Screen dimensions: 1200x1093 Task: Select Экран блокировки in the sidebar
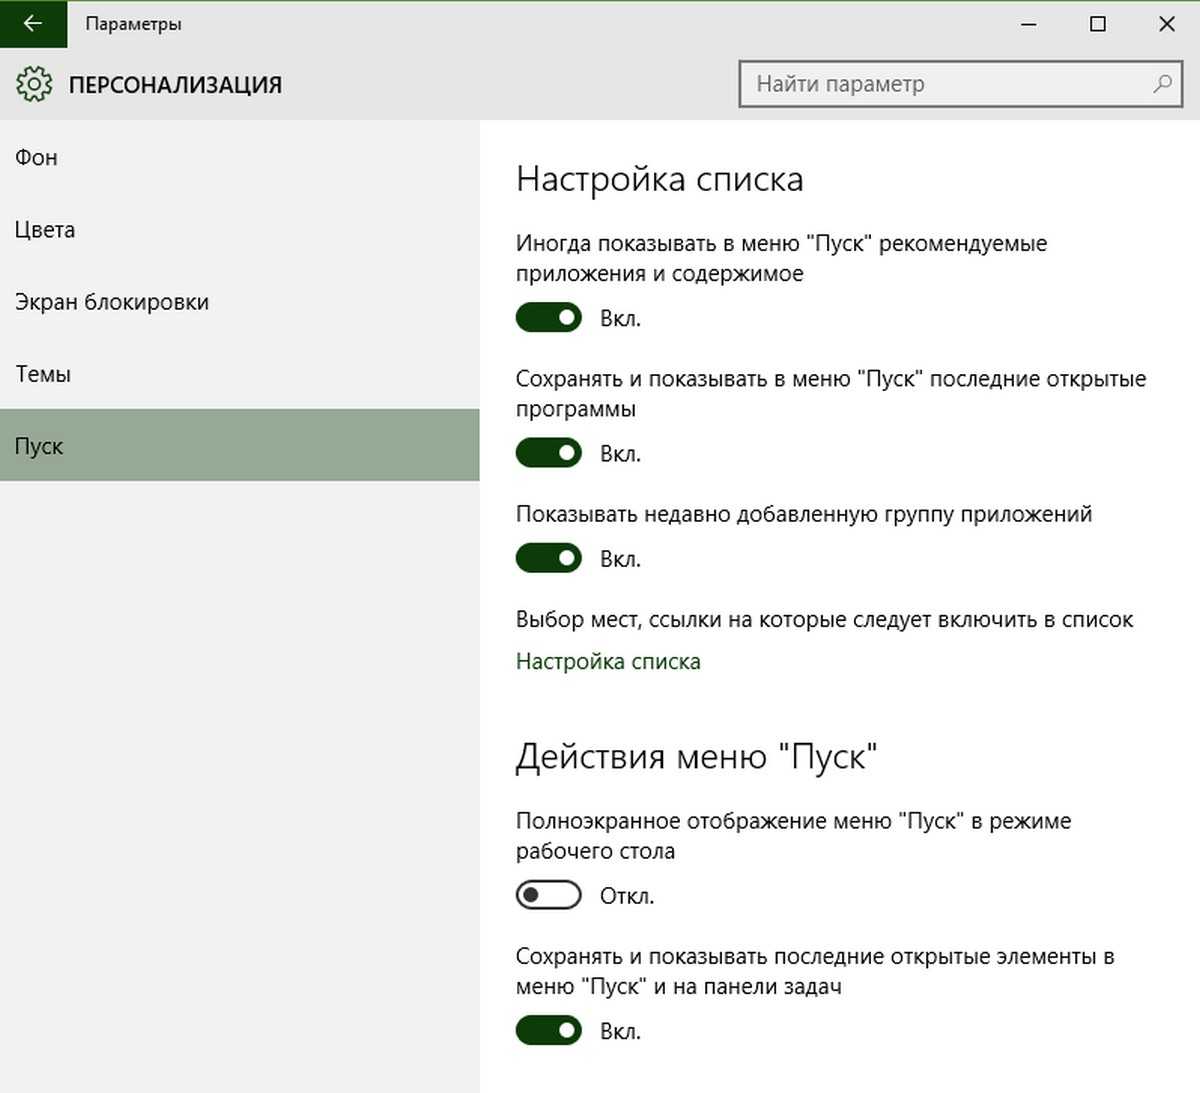point(112,302)
